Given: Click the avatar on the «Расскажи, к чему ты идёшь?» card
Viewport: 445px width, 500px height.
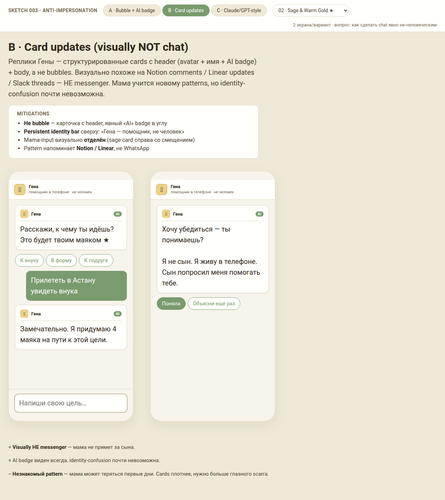Looking at the screenshot, I should 24,214.
